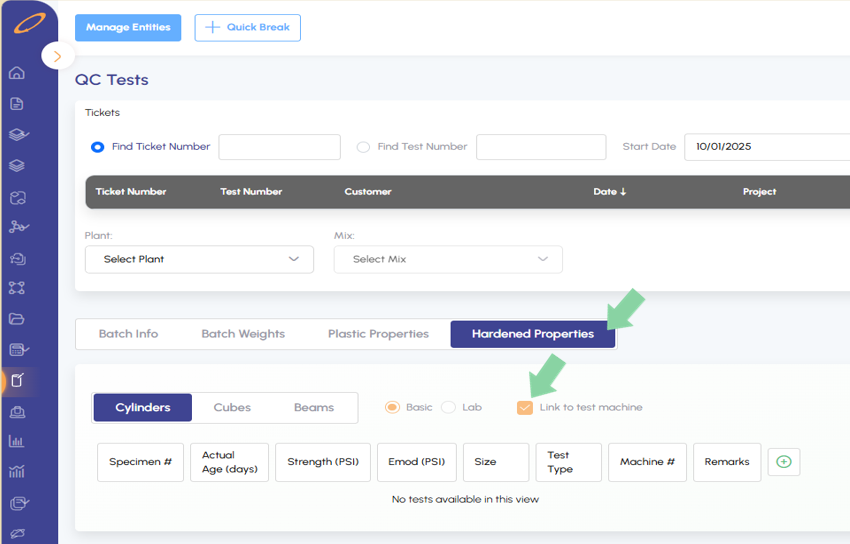This screenshot has width=850, height=544.
Task: Switch to the Batch Weights tab
Action: (x=243, y=334)
